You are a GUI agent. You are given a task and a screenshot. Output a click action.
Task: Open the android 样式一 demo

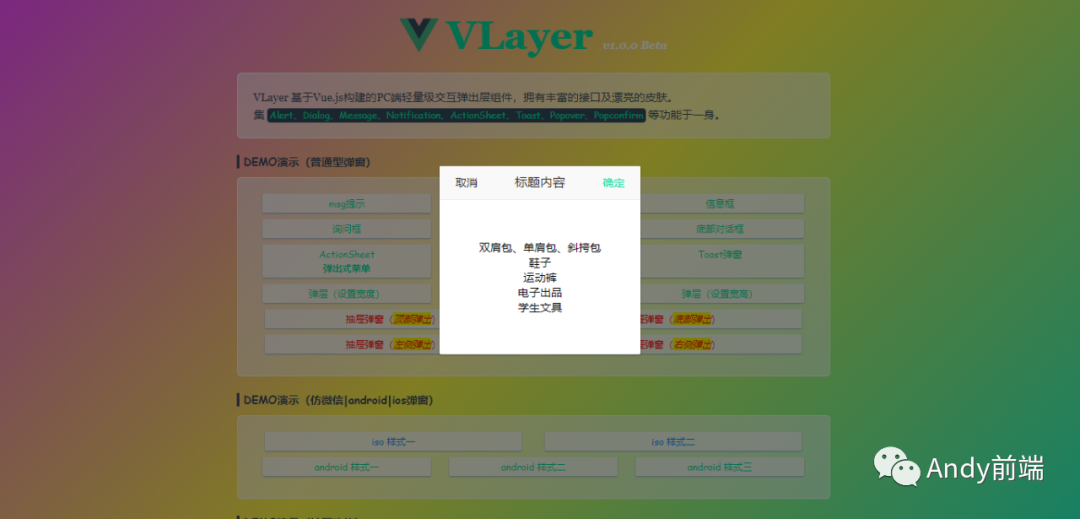point(346,467)
